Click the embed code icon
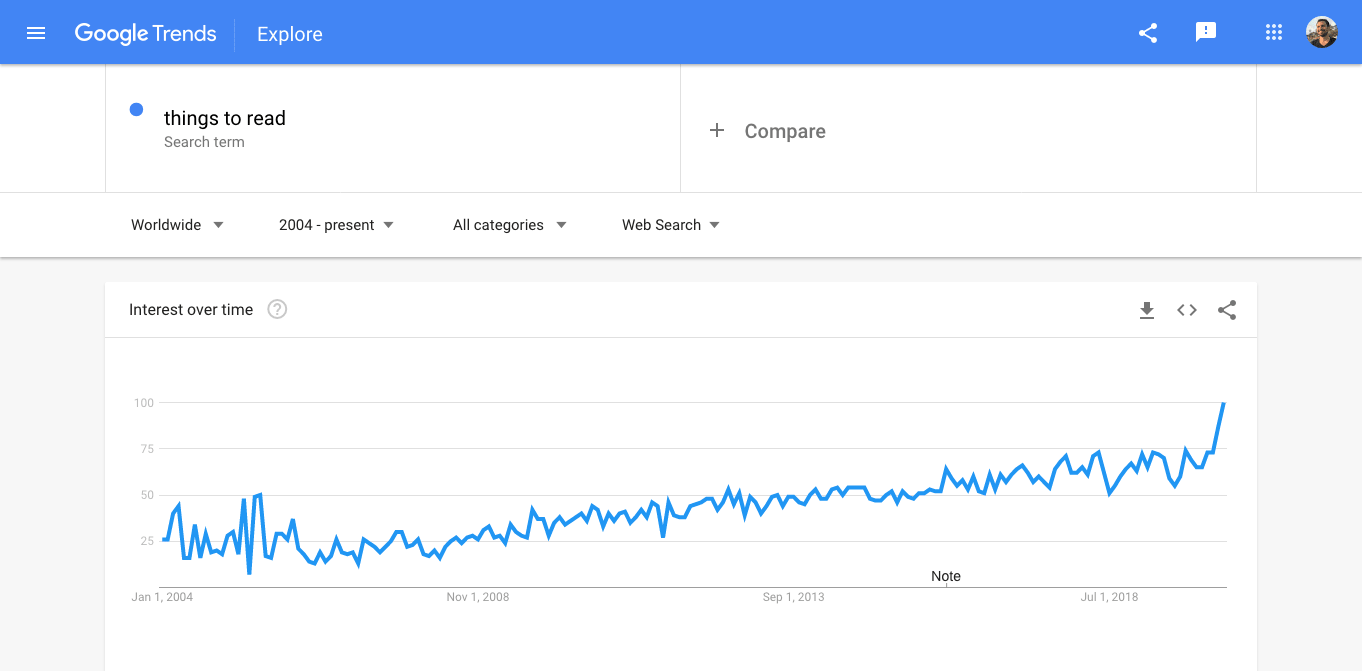 pyautogui.click(x=1187, y=310)
